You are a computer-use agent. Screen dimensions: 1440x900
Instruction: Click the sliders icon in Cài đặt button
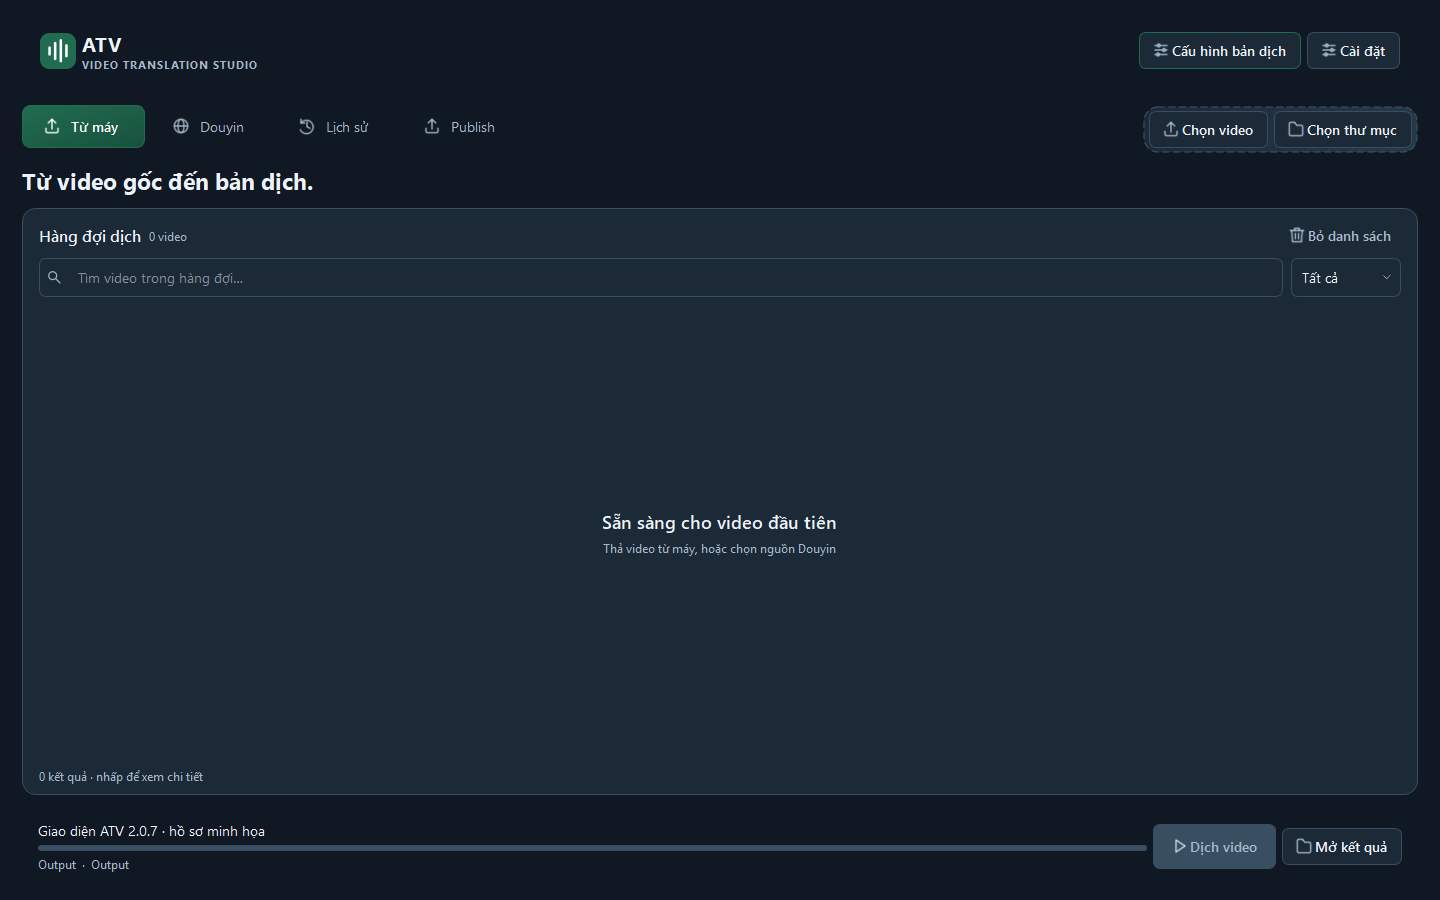(x=1329, y=50)
